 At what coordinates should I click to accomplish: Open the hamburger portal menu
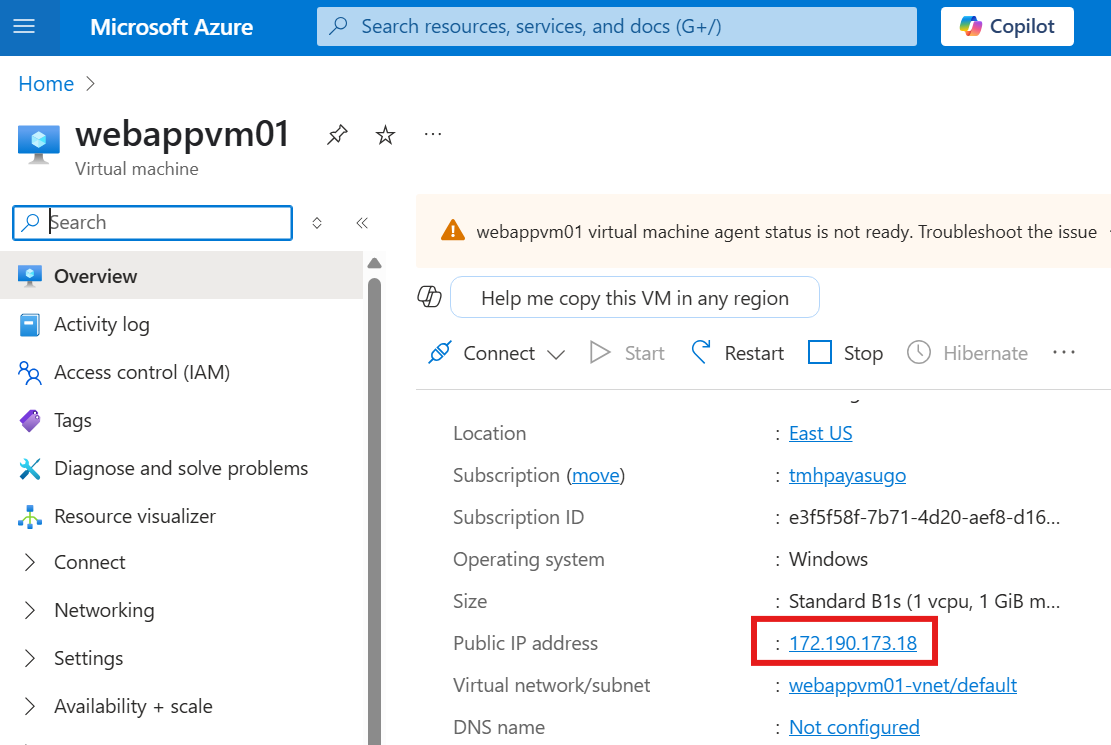click(x=24, y=27)
